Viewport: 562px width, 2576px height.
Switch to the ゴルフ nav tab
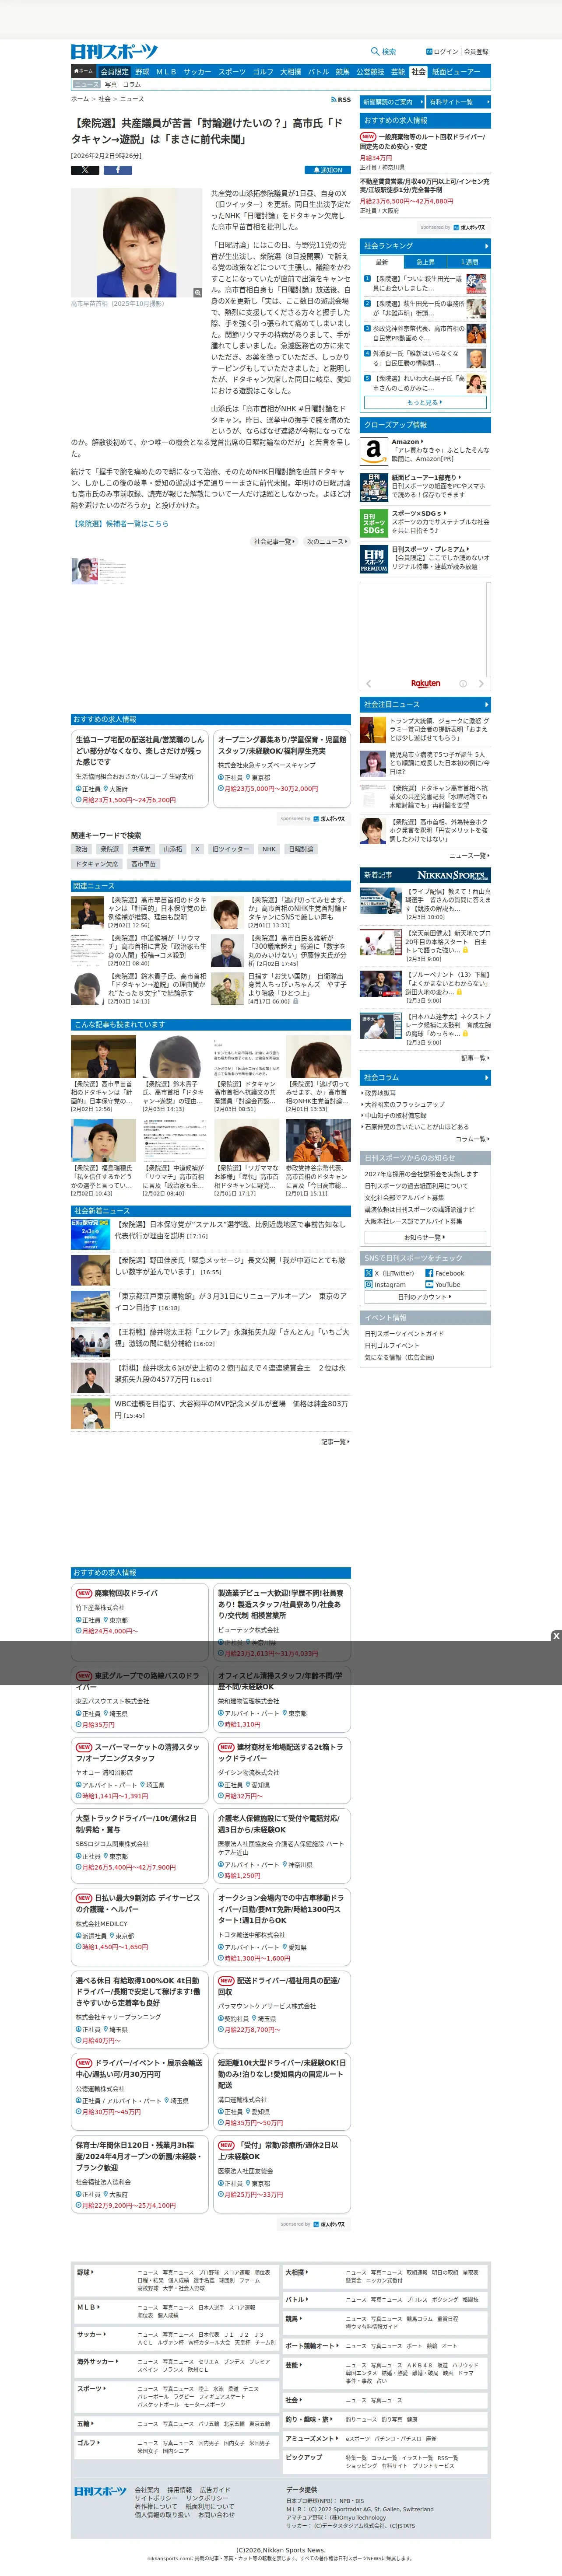[x=263, y=72]
